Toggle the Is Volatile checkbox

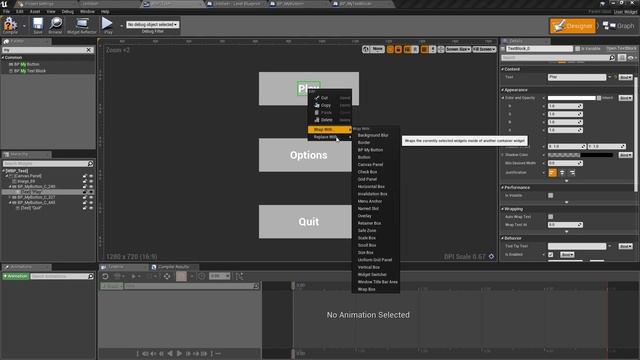coord(551,196)
